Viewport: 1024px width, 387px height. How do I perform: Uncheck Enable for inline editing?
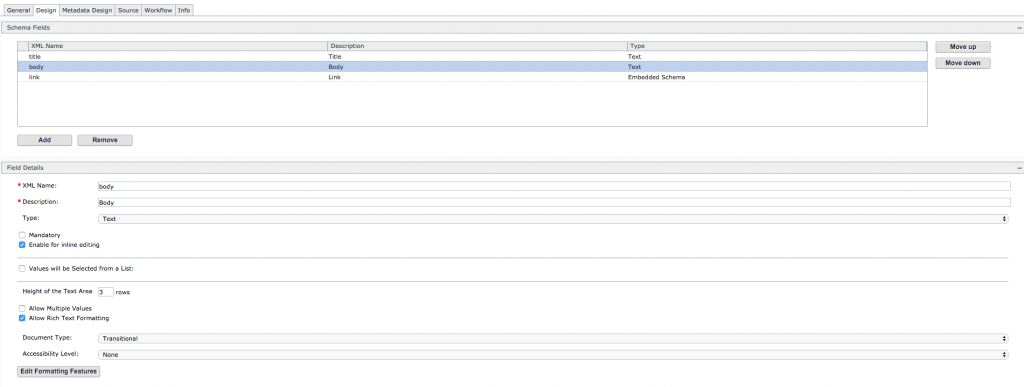point(22,245)
